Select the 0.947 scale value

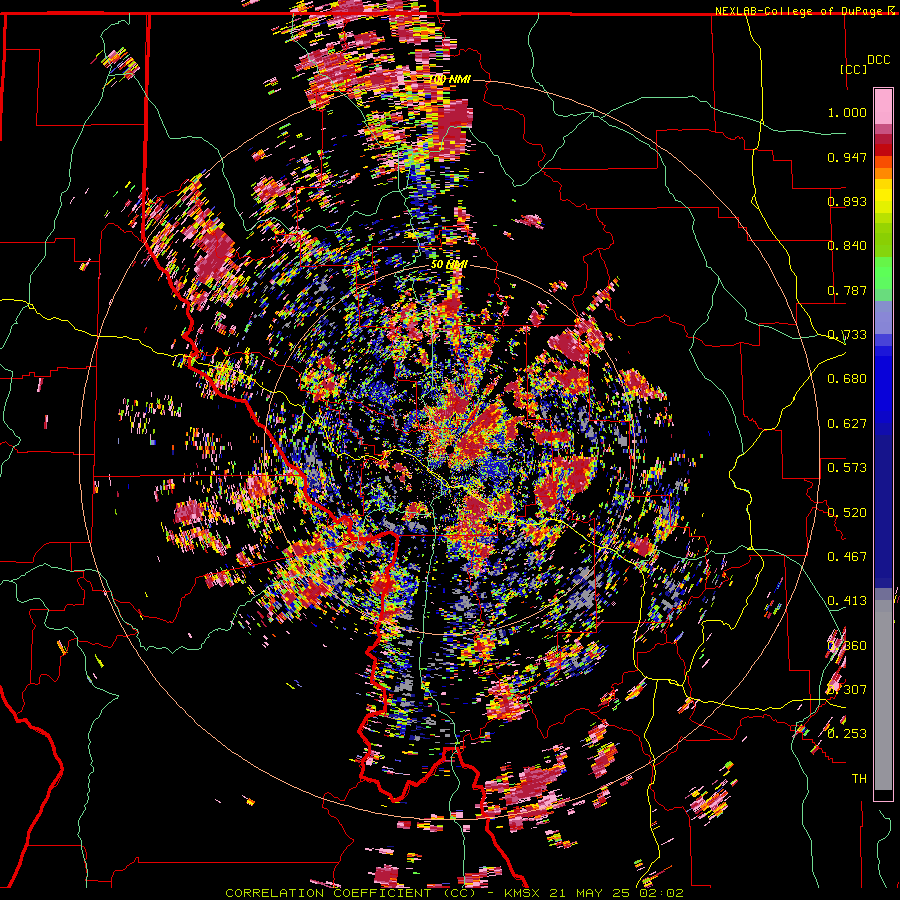click(x=847, y=157)
